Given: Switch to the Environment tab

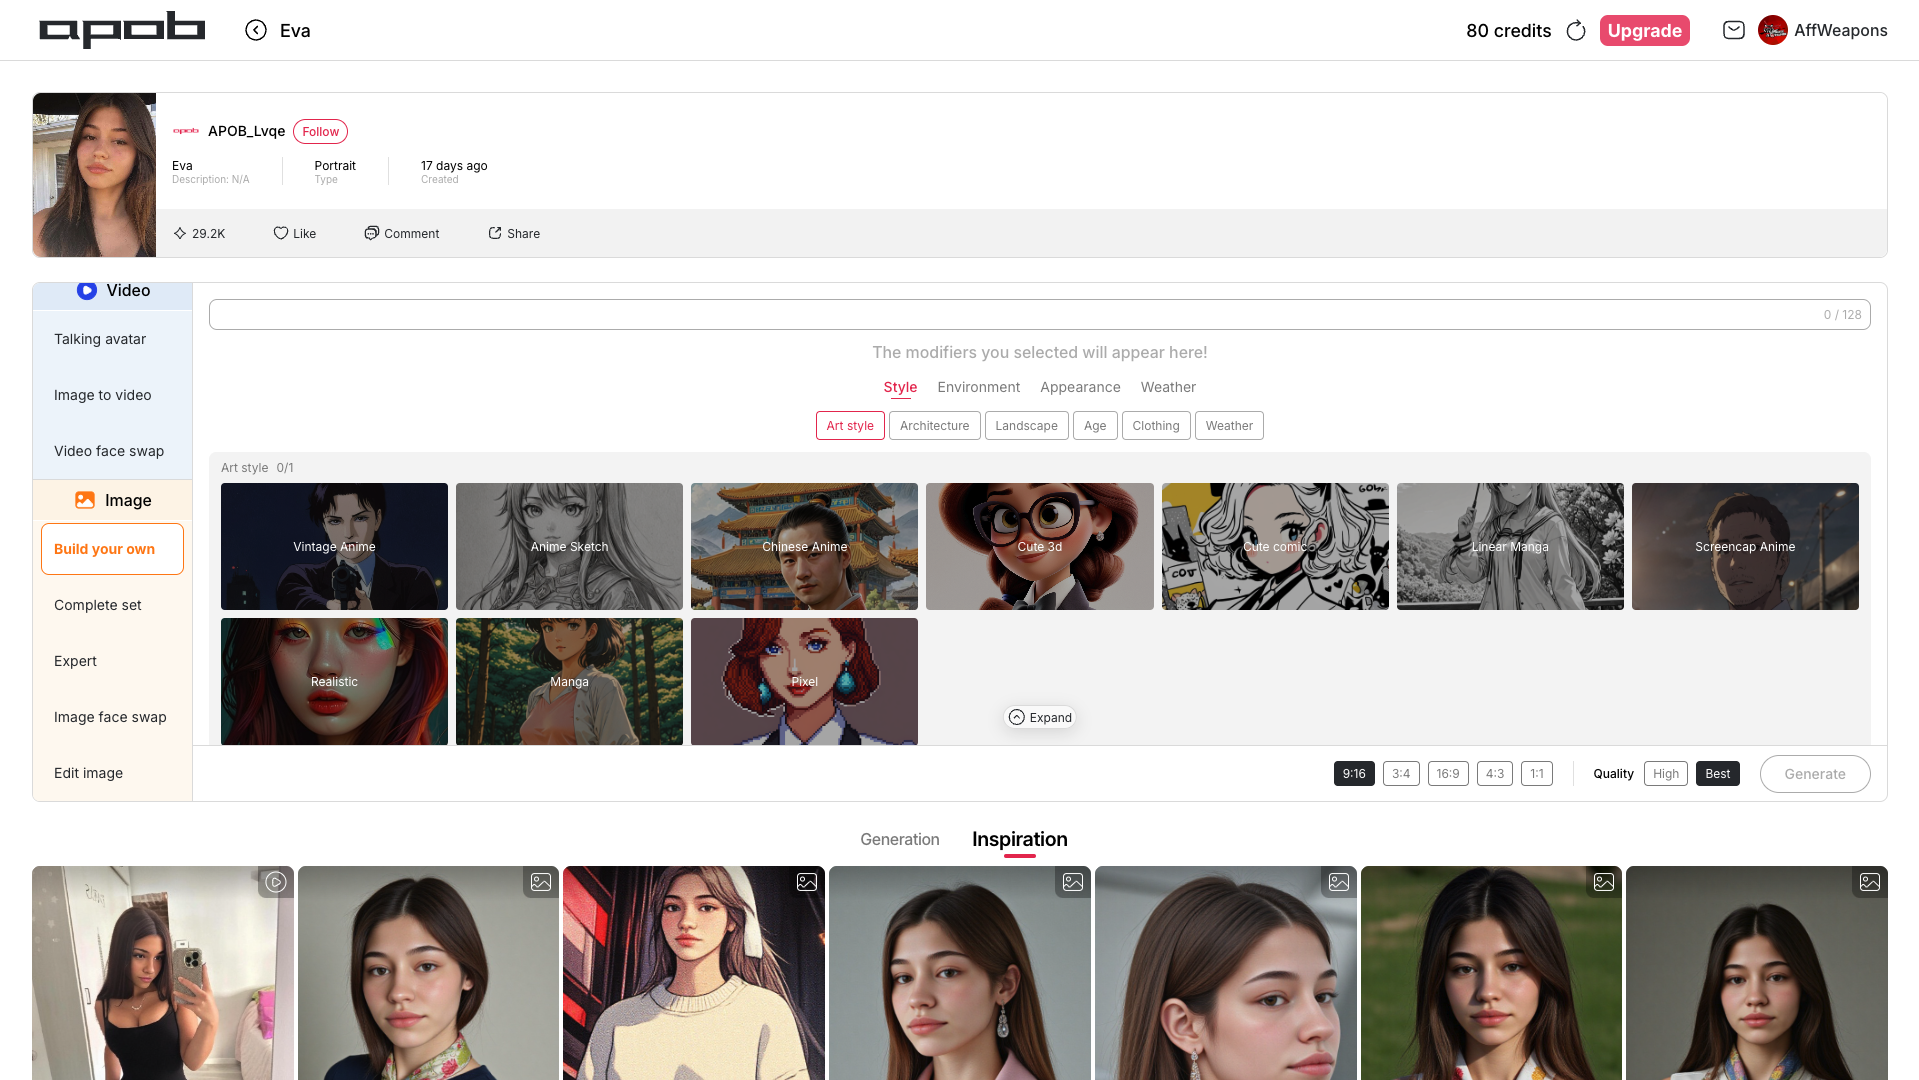Looking at the screenshot, I should point(978,387).
